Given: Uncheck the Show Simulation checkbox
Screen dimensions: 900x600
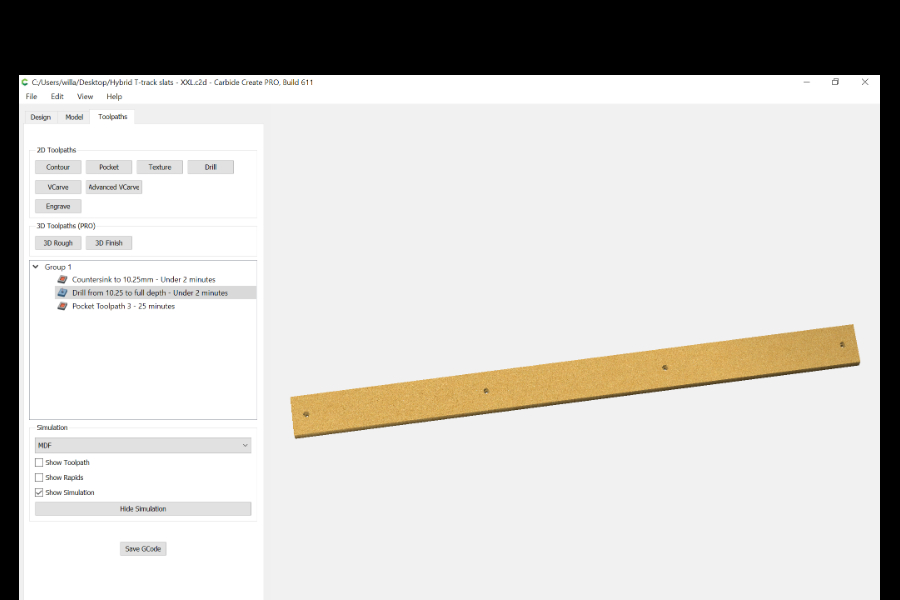Looking at the screenshot, I should point(39,493).
